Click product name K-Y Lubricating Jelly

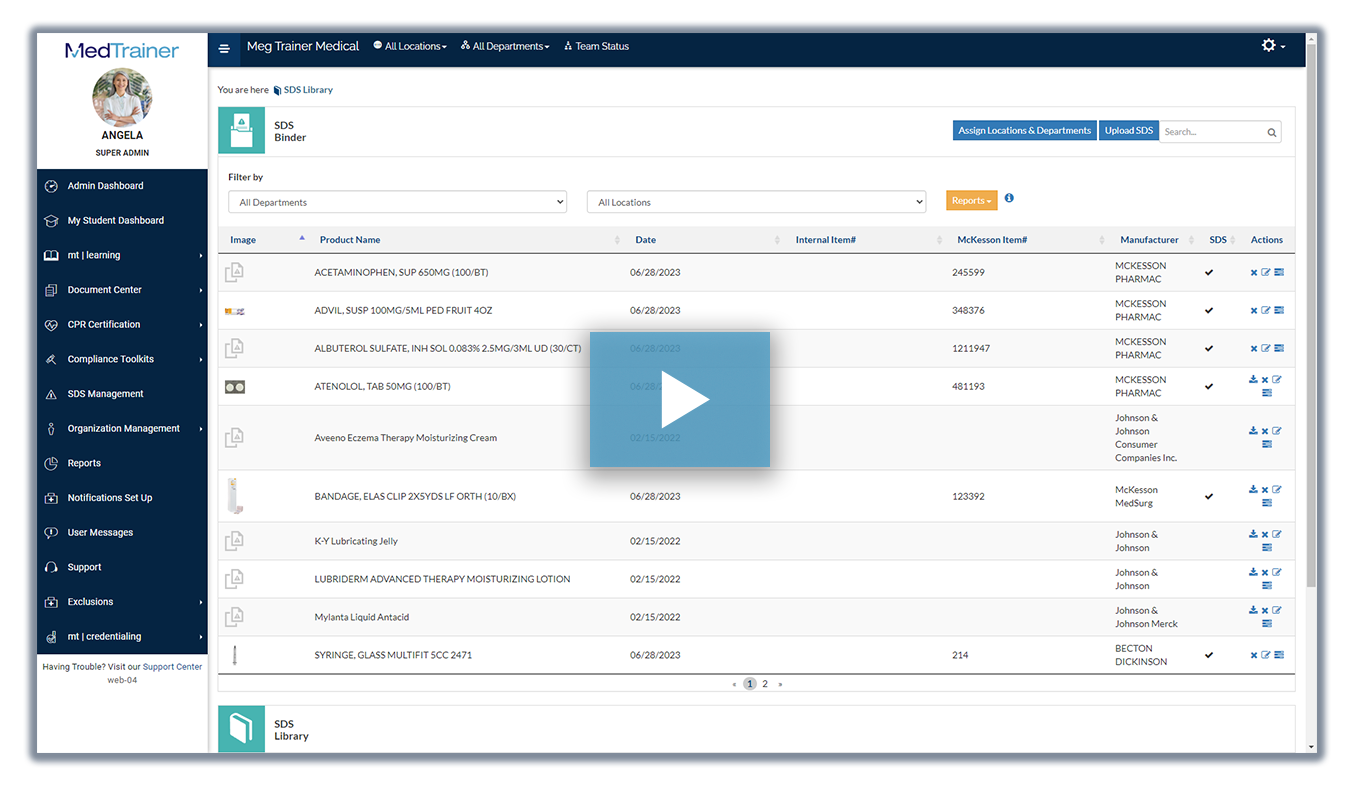pyautogui.click(x=356, y=542)
